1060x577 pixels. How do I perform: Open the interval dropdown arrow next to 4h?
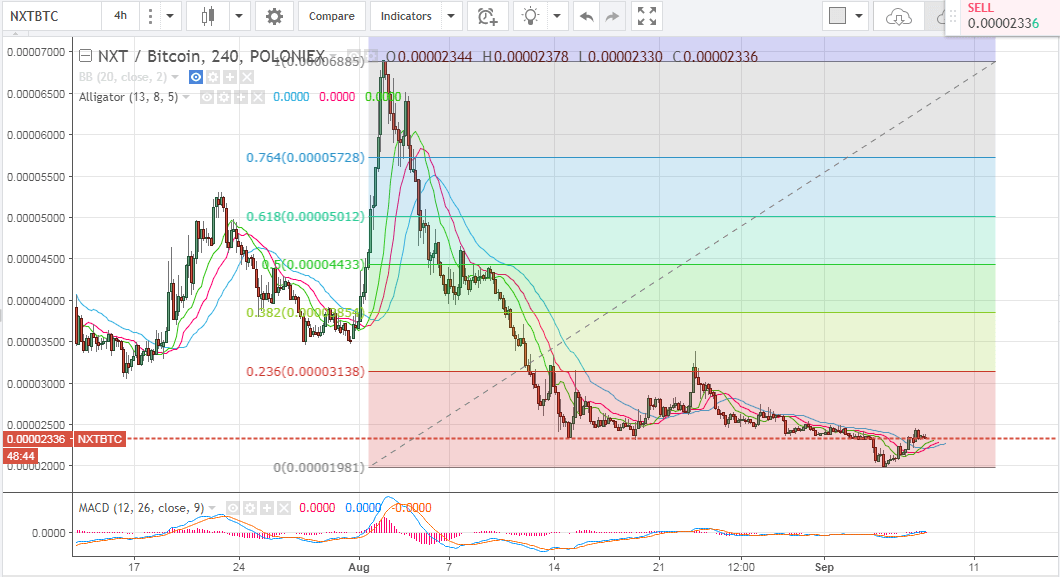tap(170, 16)
